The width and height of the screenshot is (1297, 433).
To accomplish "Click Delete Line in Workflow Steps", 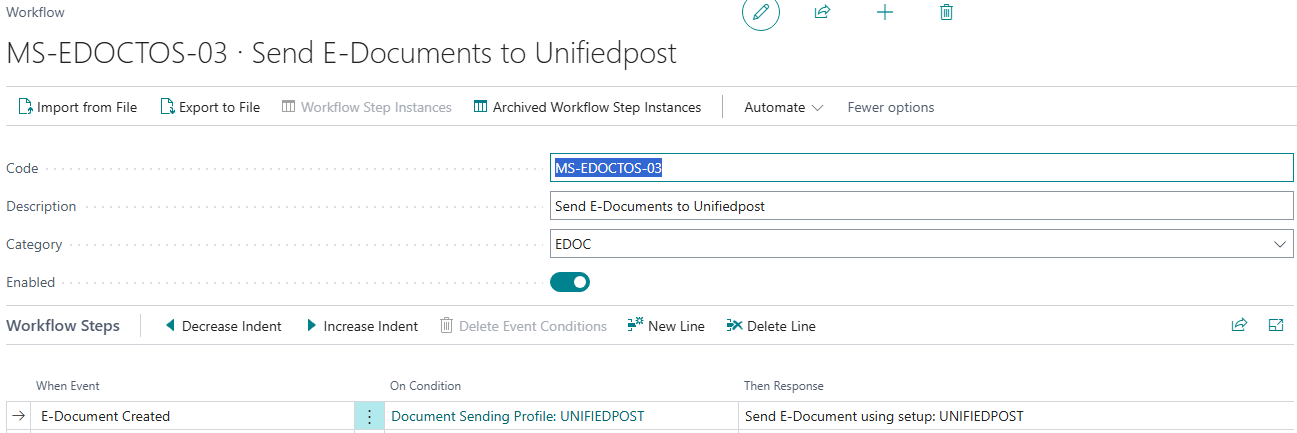I will pos(771,326).
